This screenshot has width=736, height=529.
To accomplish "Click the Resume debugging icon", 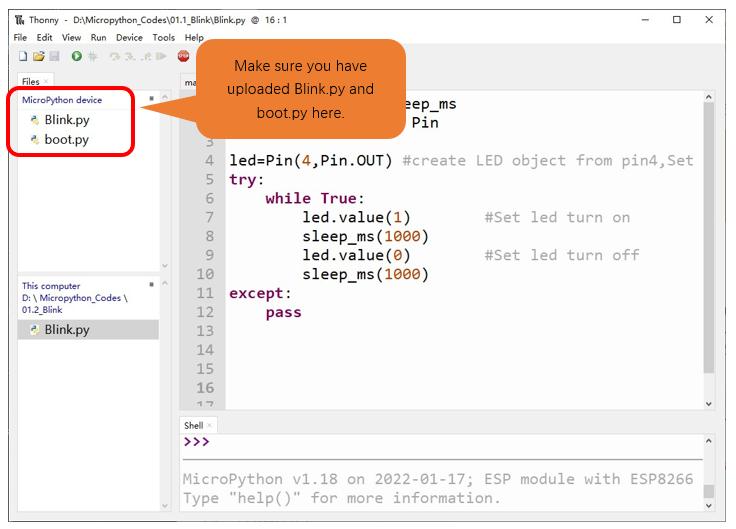I will [x=161, y=56].
